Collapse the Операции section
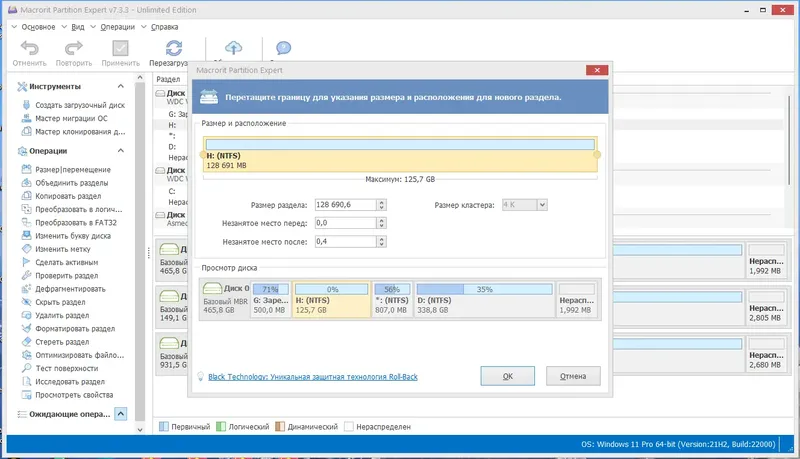This screenshot has height=459, width=800. click(120, 150)
